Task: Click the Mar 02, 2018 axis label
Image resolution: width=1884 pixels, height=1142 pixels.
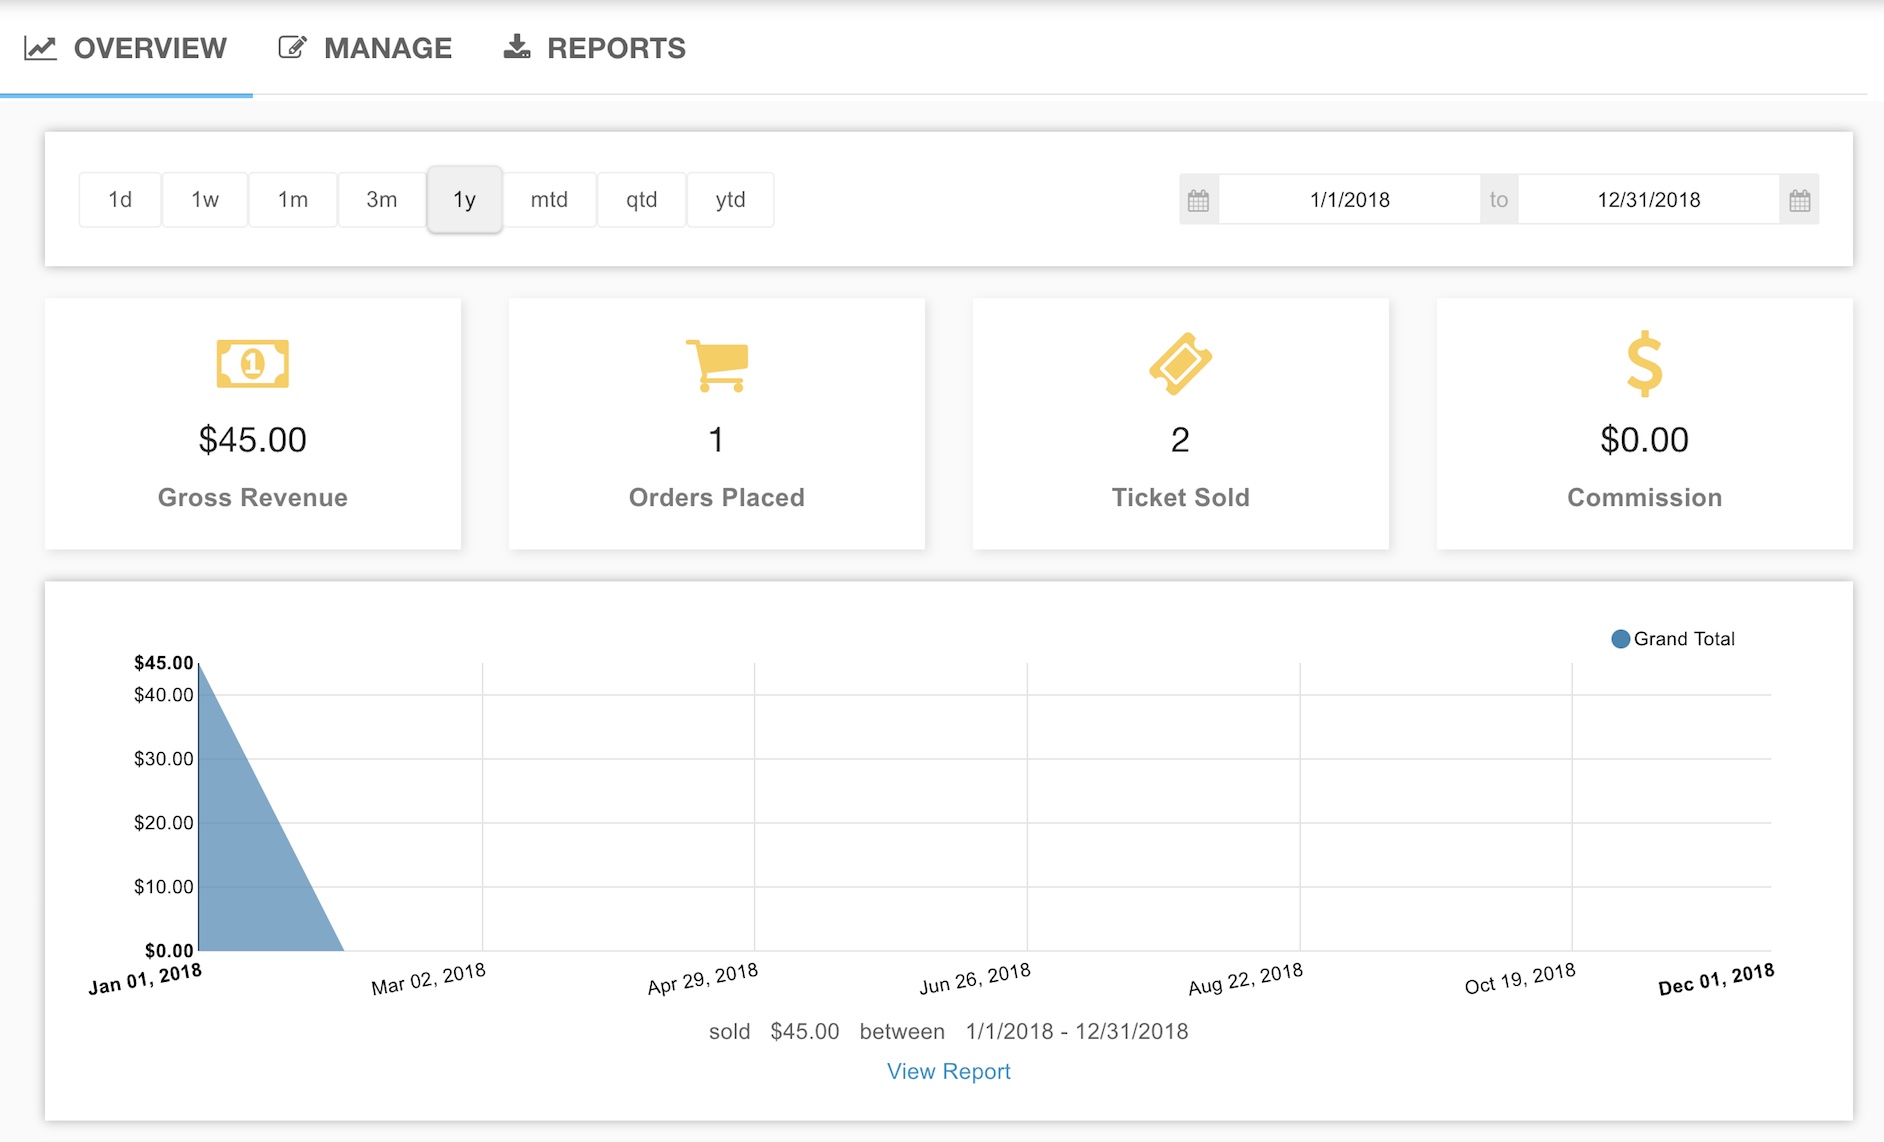Action: point(428,979)
